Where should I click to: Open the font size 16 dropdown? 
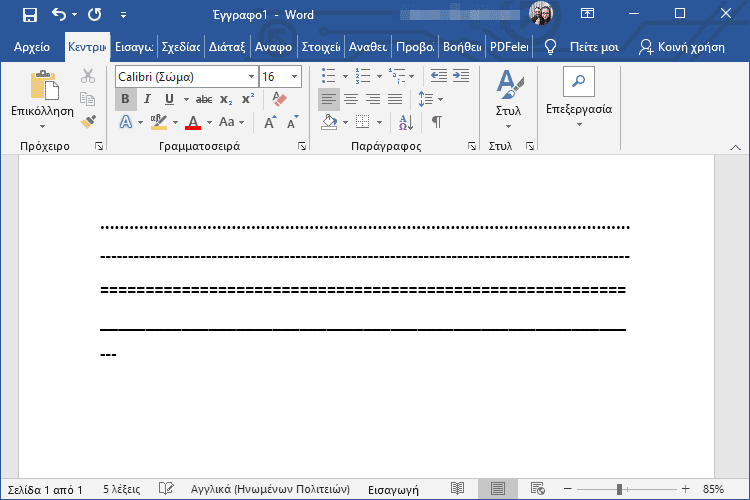pyautogui.click(x=295, y=77)
